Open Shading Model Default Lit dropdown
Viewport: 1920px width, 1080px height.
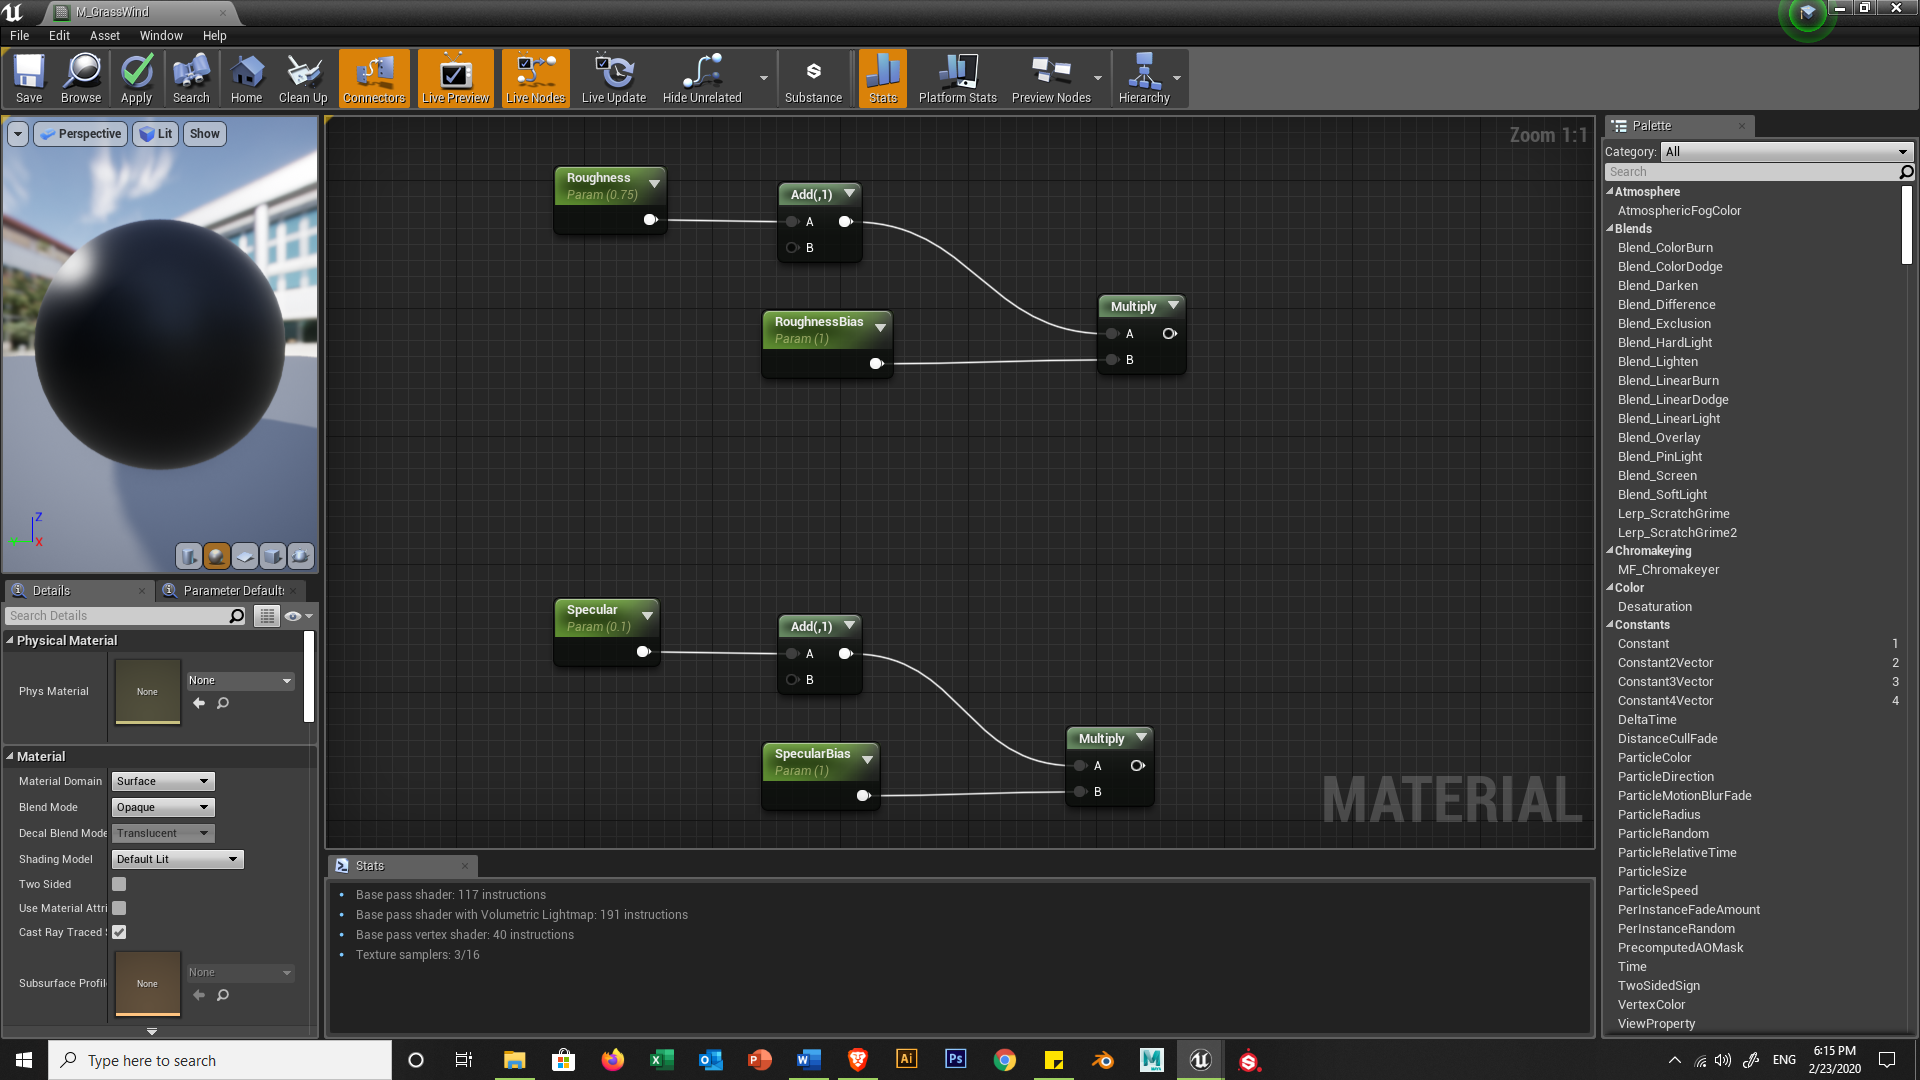coord(177,859)
